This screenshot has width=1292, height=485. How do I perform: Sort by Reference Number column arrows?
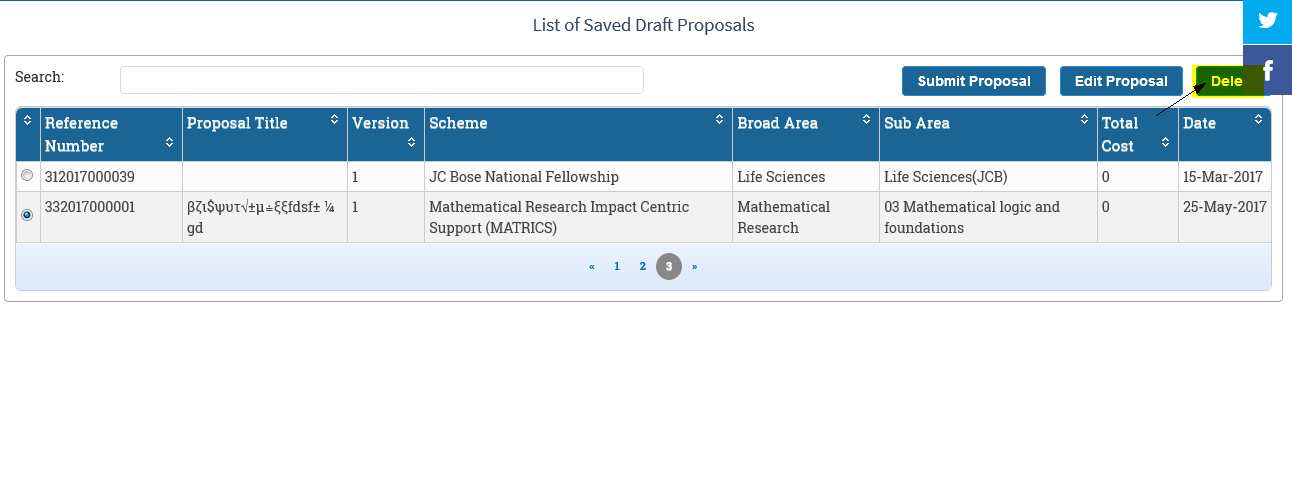click(169, 143)
